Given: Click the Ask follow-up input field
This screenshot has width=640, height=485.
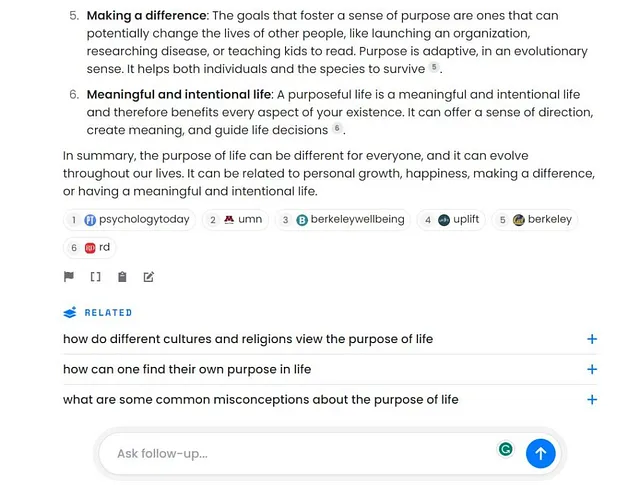Looking at the screenshot, I should point(304,453).
